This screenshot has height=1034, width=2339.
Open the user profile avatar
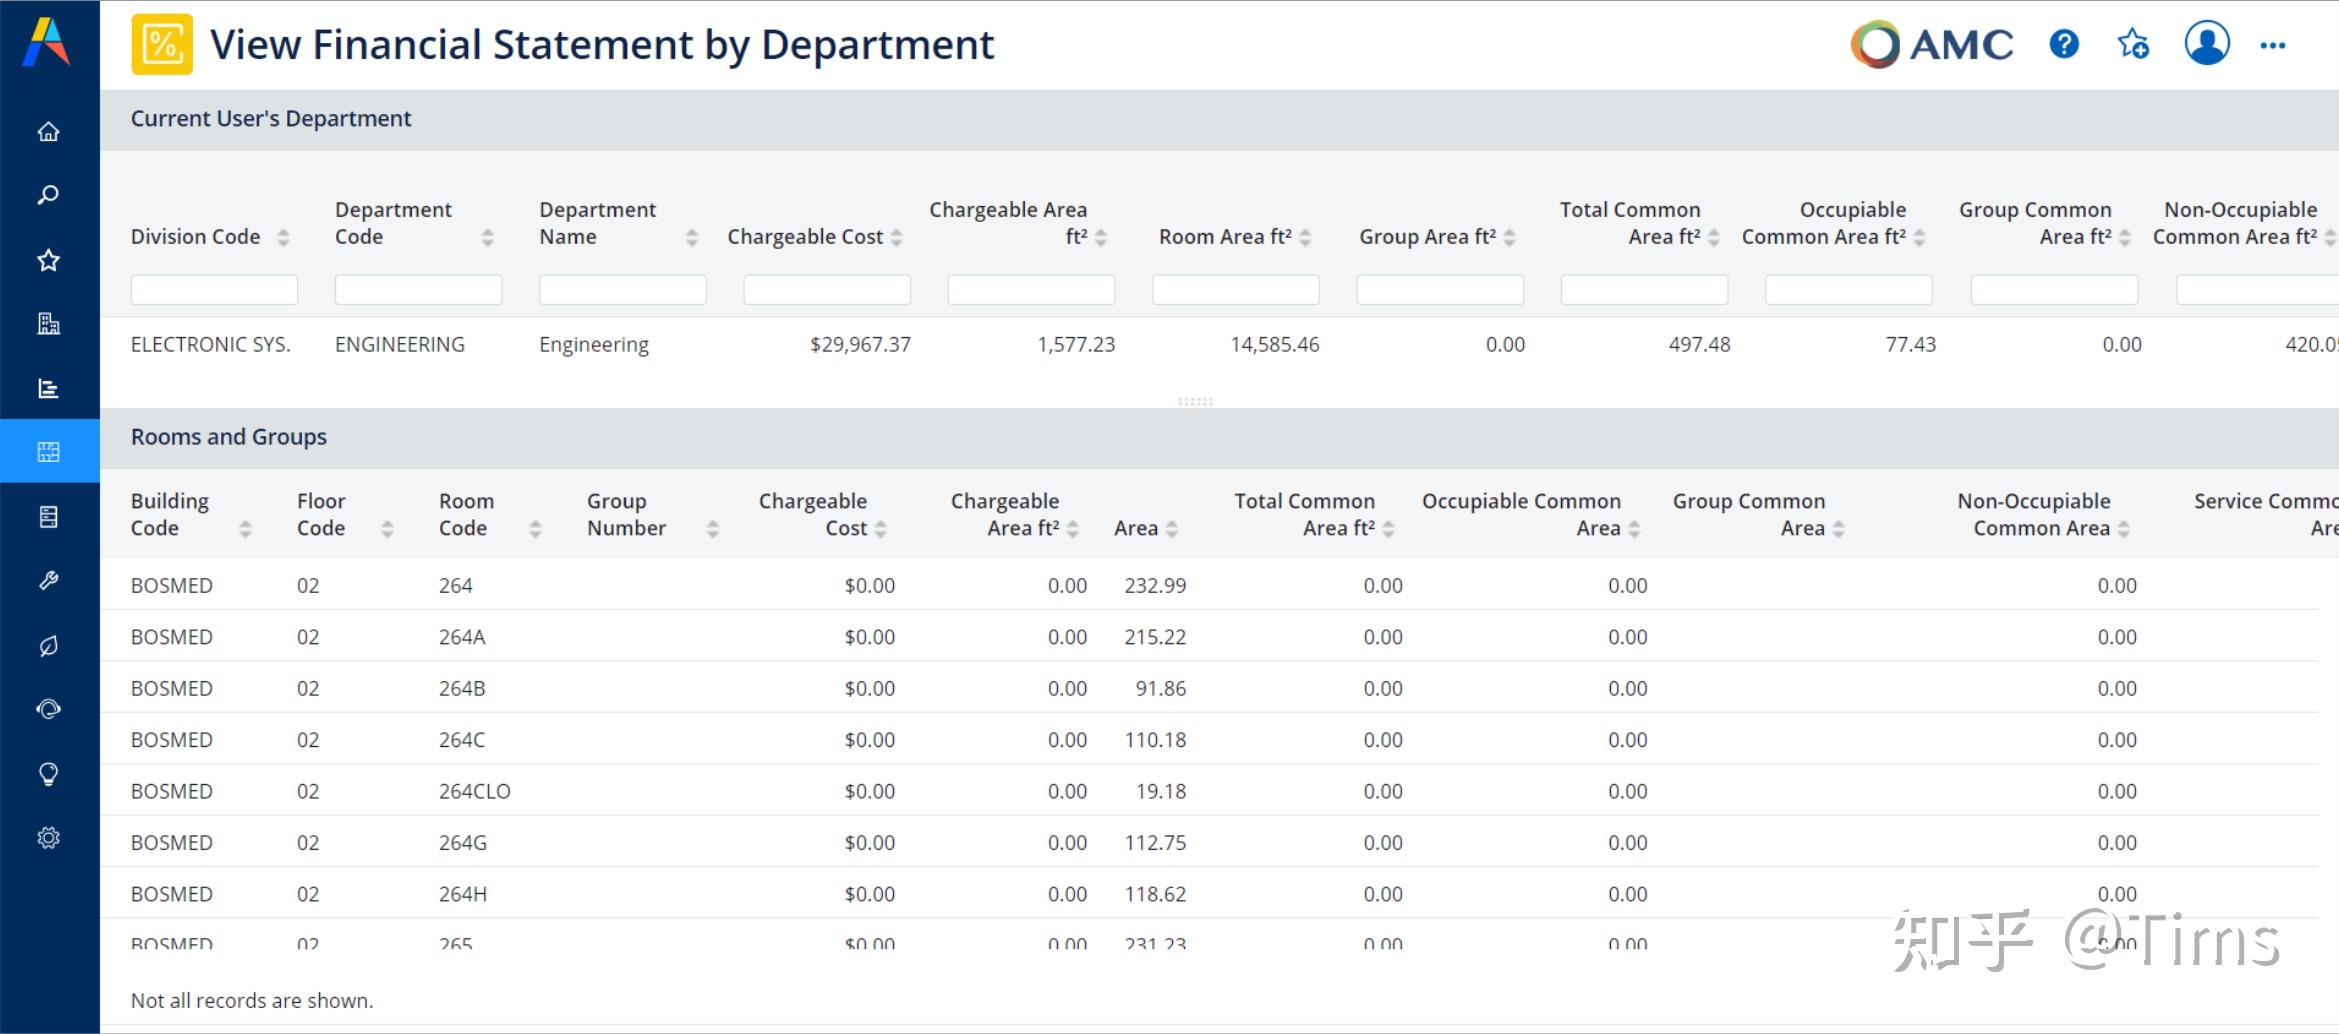pos(2206,45)
